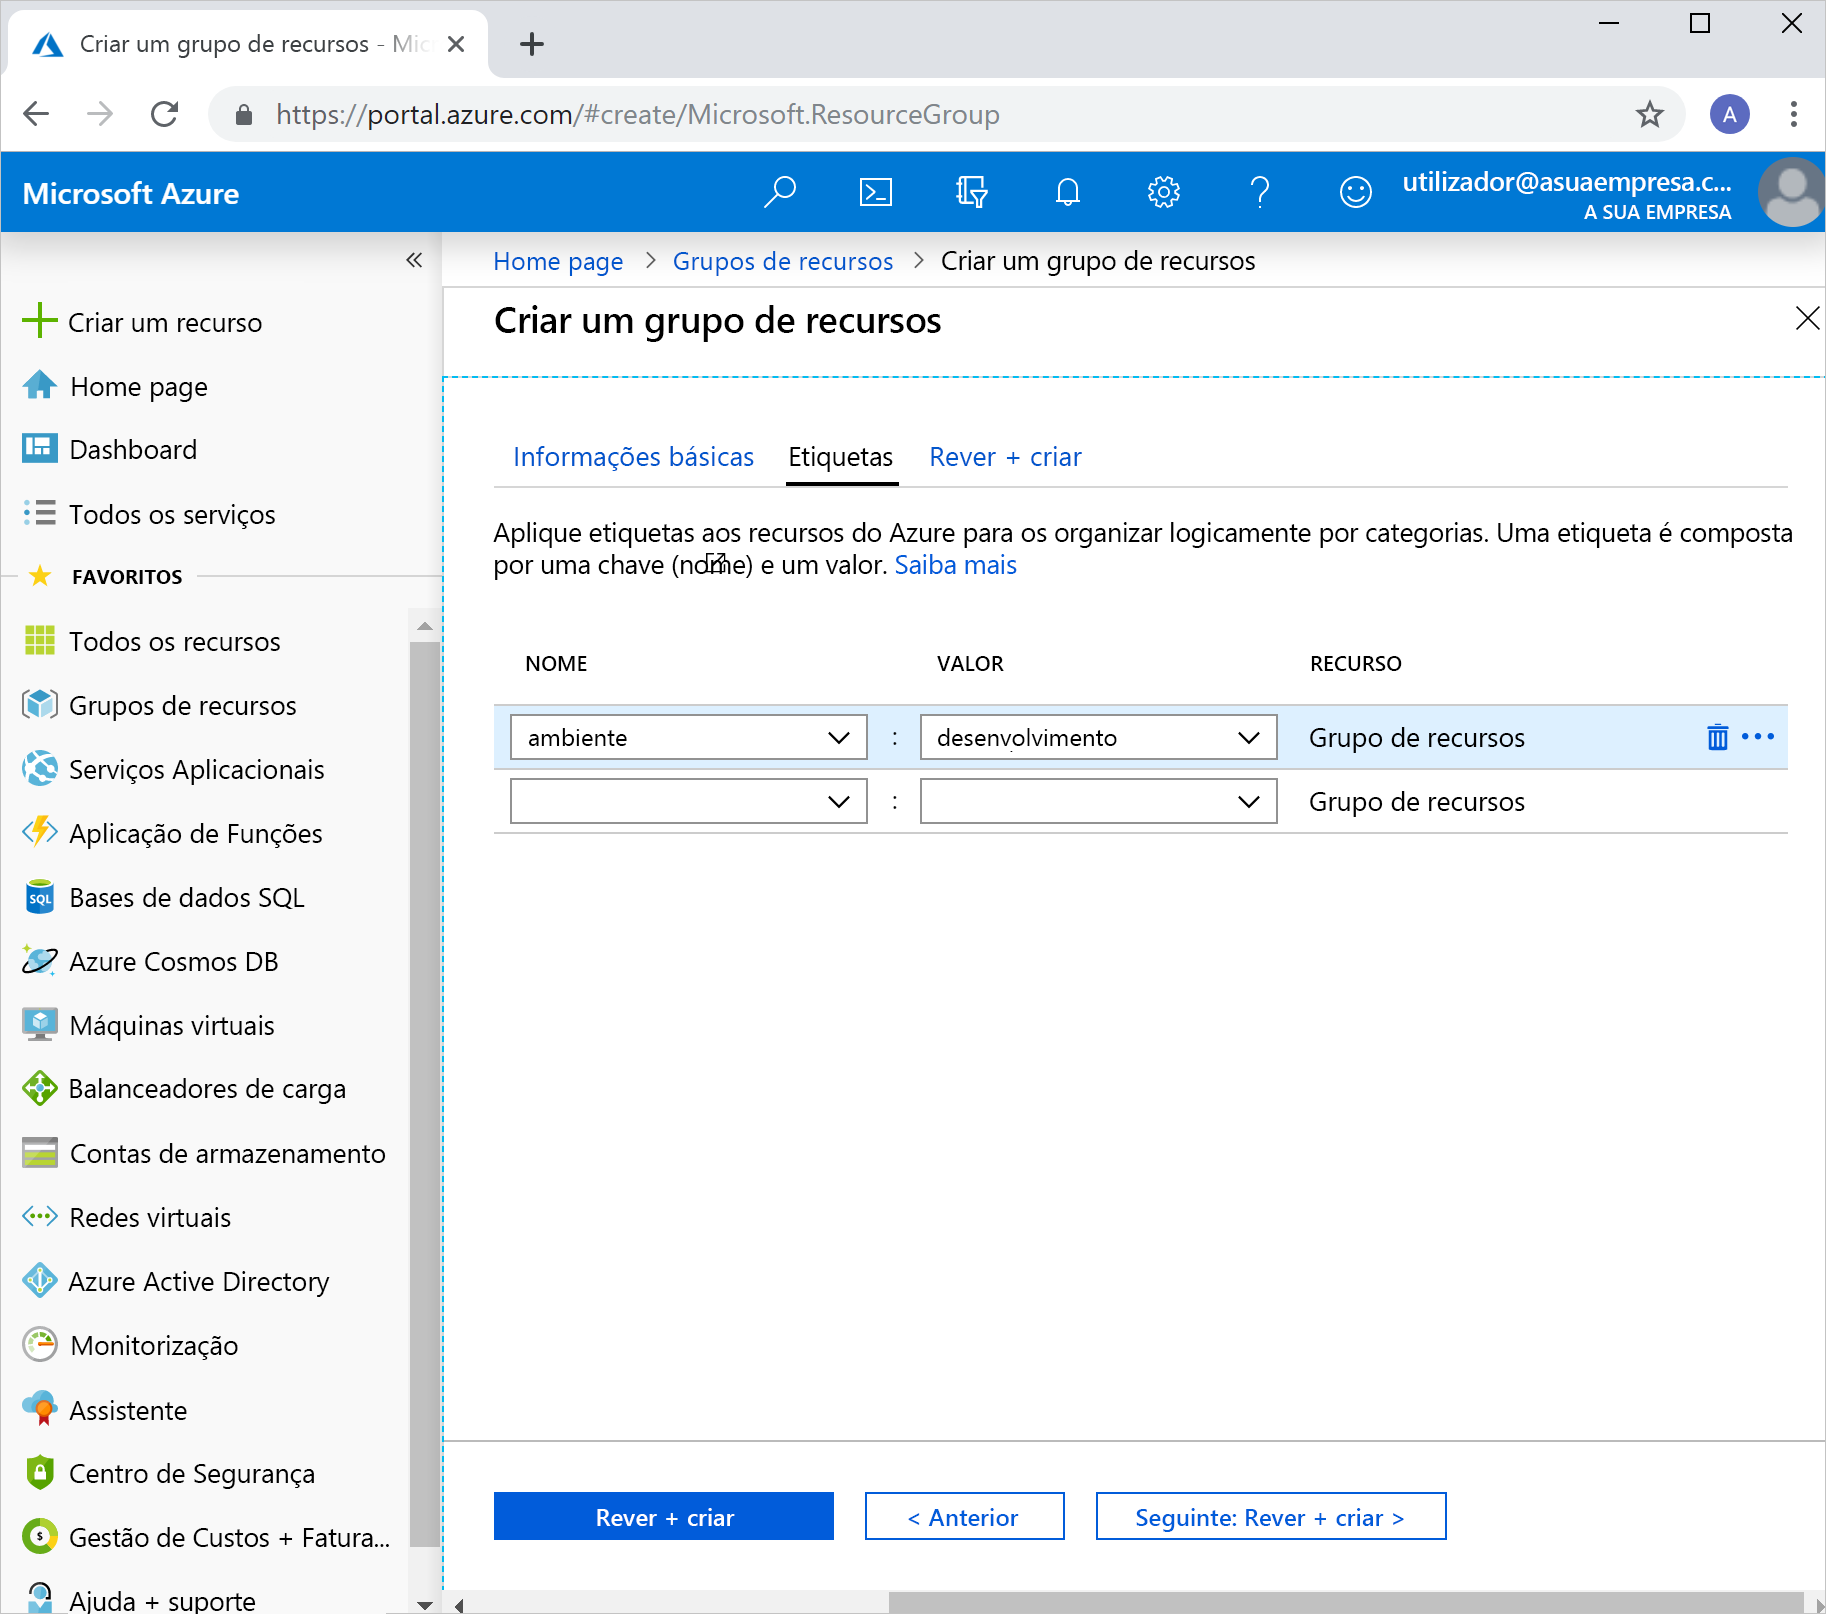Click the Todos os recursos grid icon
Image resolution: width=1826 pixels, height=1614 pixels.
coord(40,640)
